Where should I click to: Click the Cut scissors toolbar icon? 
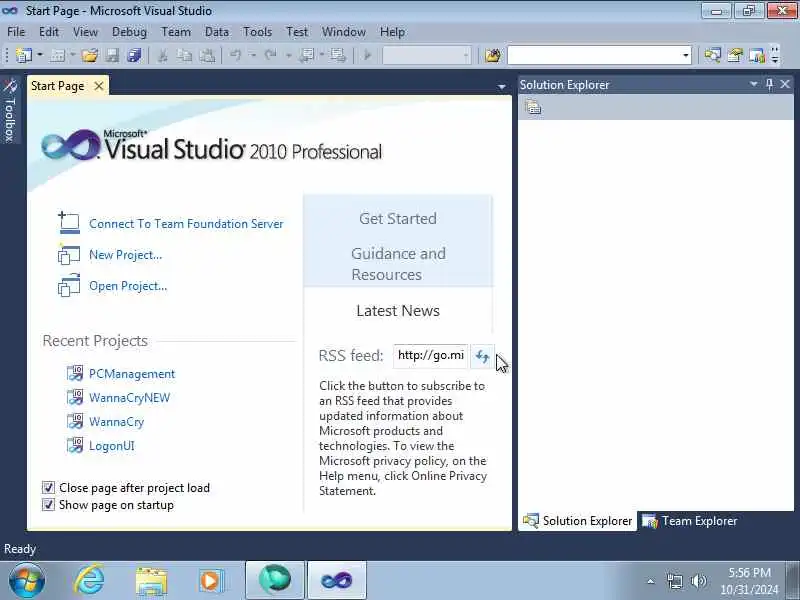(x=163, y=55)
